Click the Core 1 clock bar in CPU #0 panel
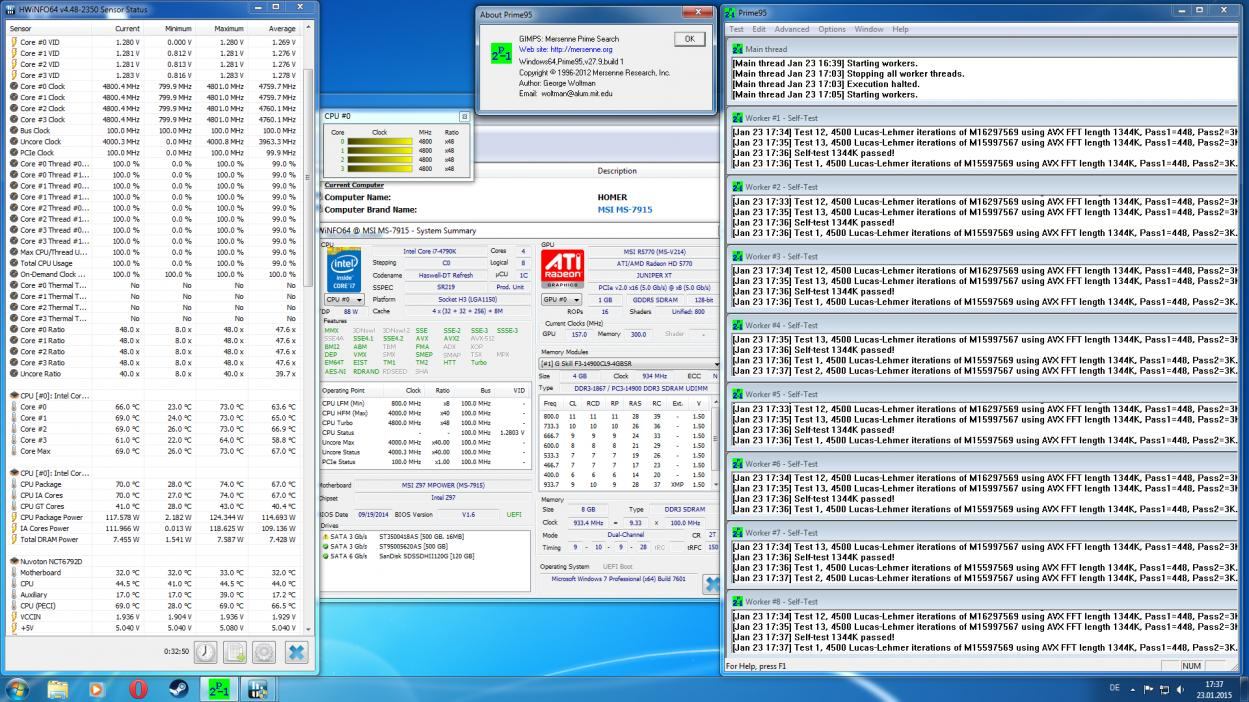Viewport: 1249px width, 702px height. point(378,151)
